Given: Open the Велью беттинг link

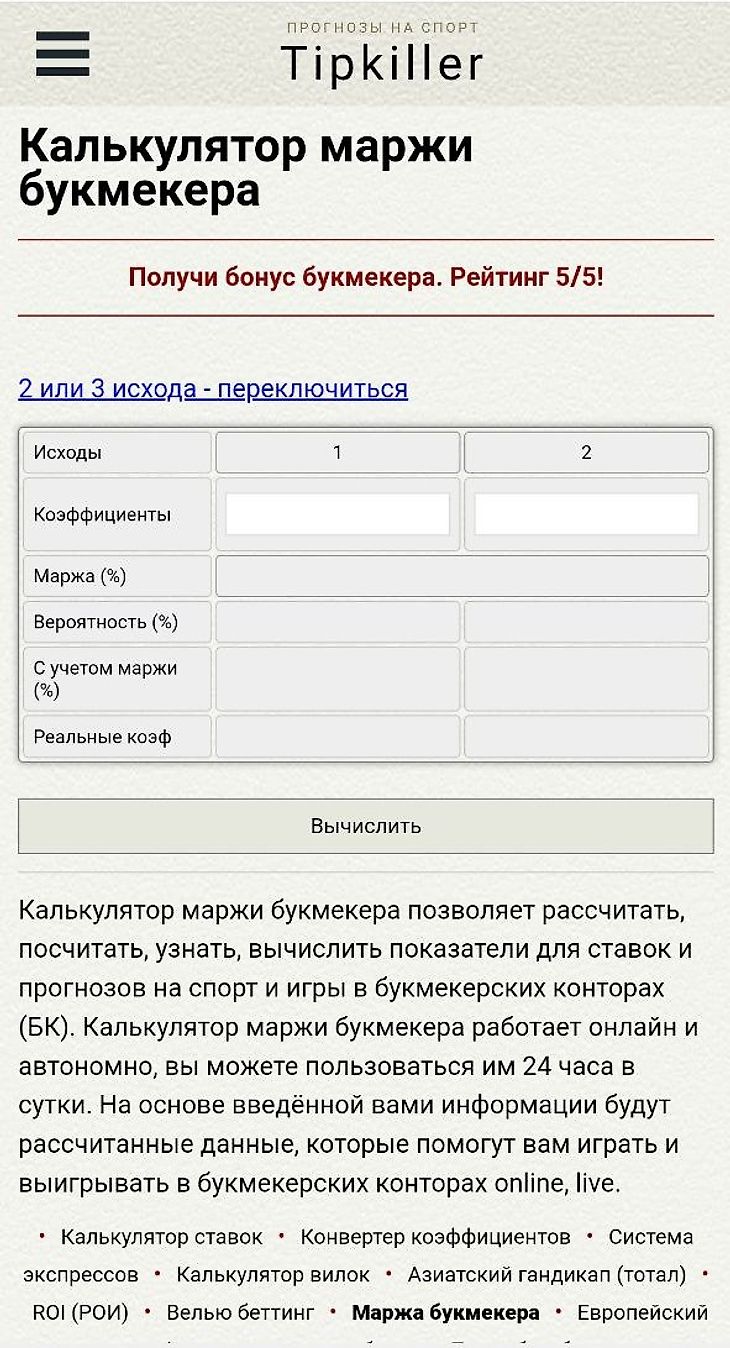Looking at the screenshot, I should 240,1312.
